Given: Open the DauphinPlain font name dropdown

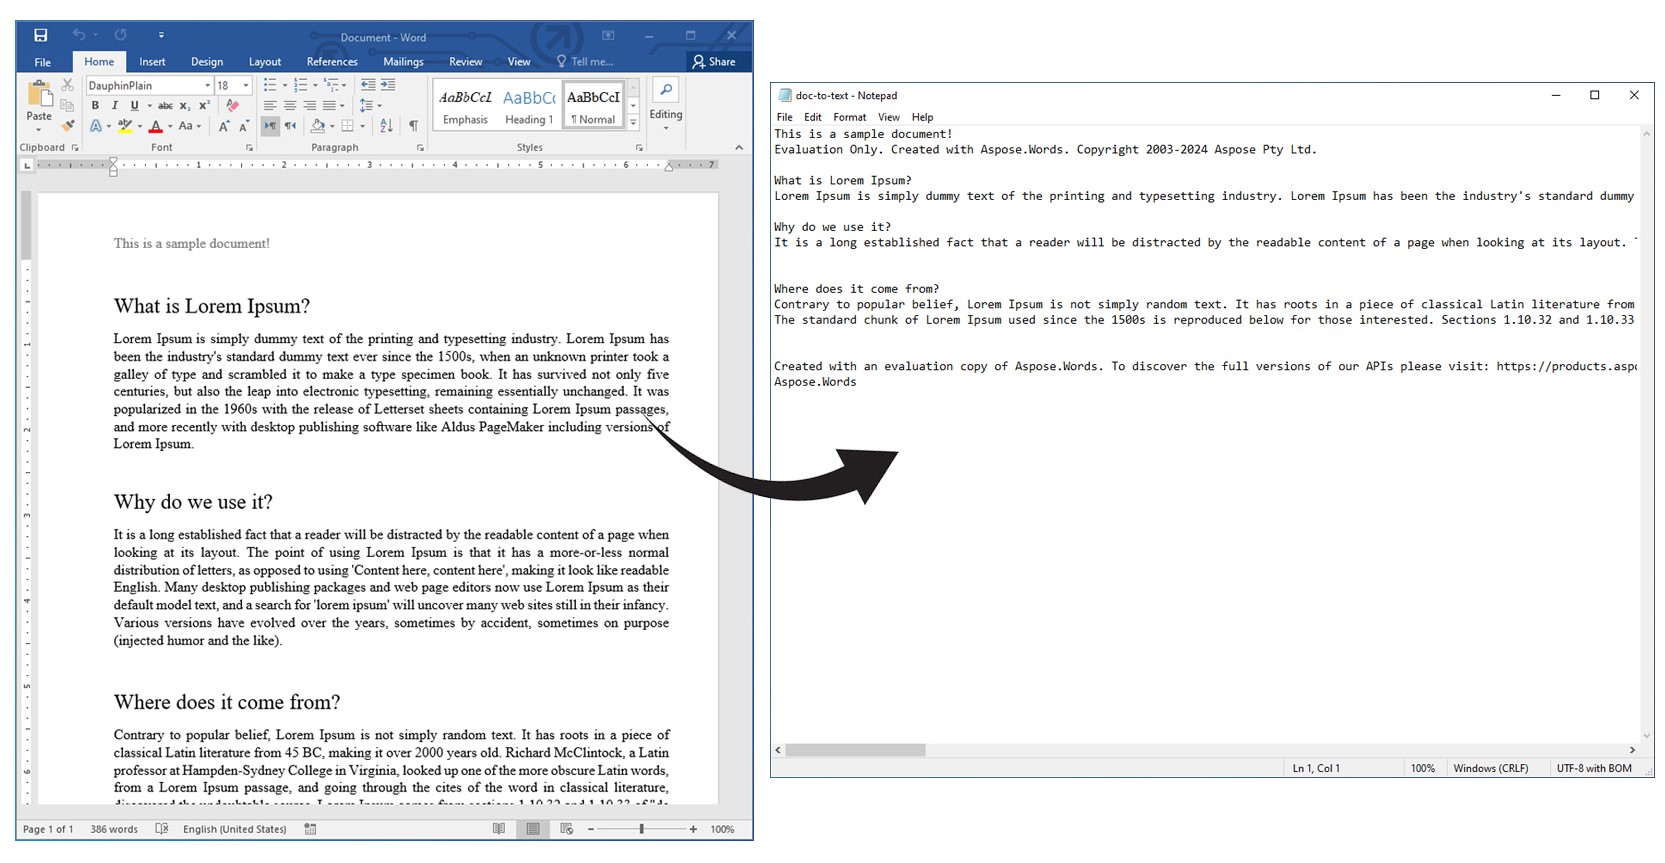Looking at the screenshot, I should 207,86.
